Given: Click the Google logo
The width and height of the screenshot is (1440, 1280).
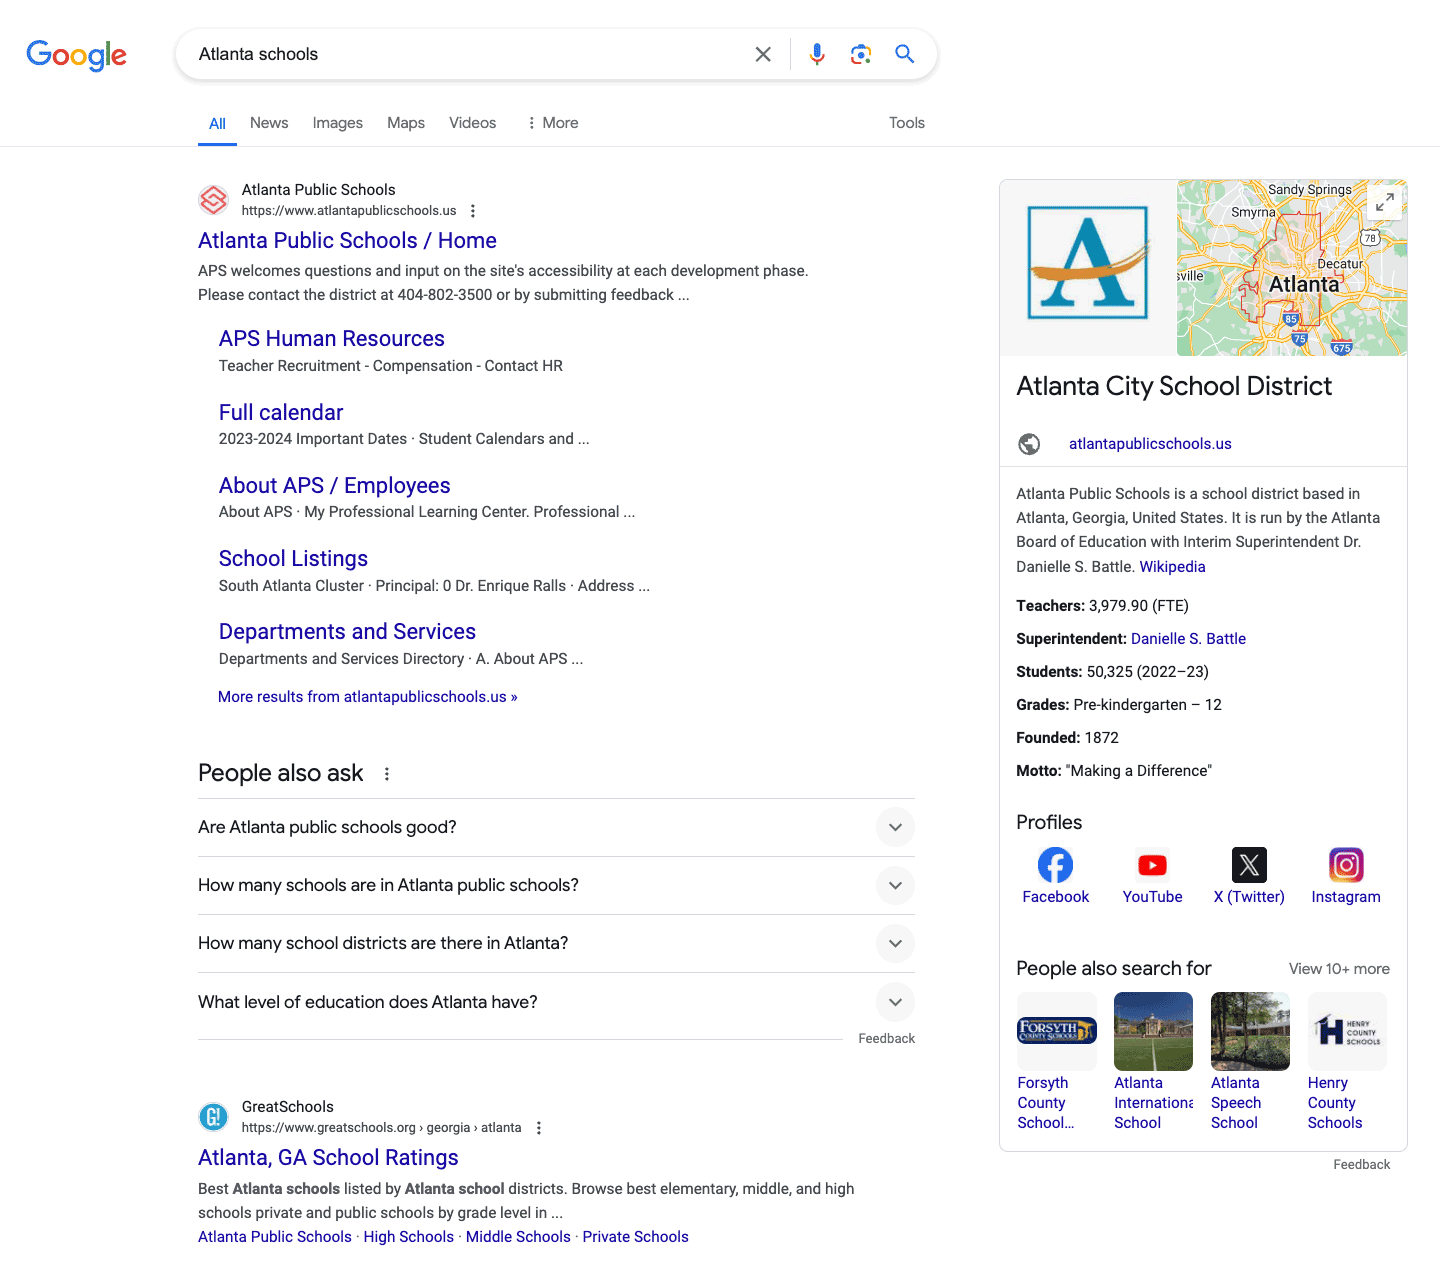Looking at the screenshot, I should (x=77, y=55).
